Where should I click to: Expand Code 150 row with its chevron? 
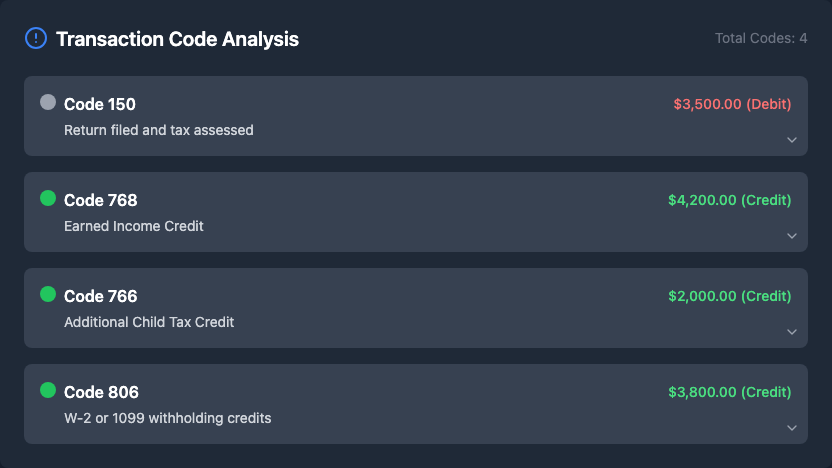tap(792, 140)
